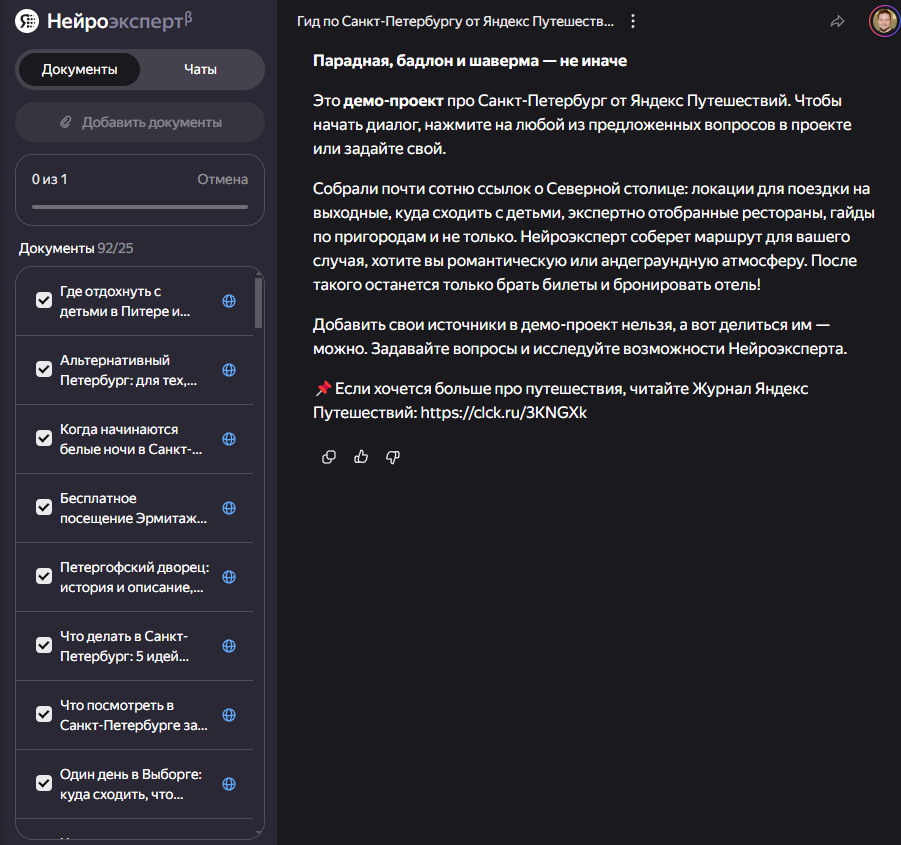Viewport: 901px width, 845px height.
Task: Uncheck Альтернативный Петербург document
Action: coord(44,369)
